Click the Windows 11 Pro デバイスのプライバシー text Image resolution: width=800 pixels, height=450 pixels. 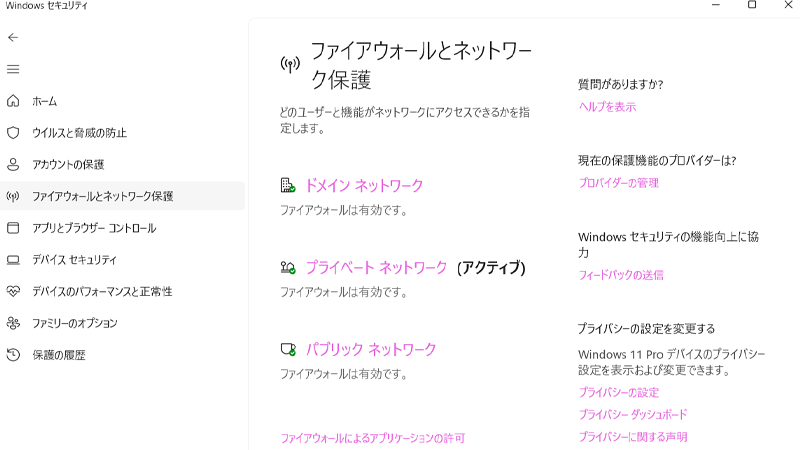coord(671,362)
